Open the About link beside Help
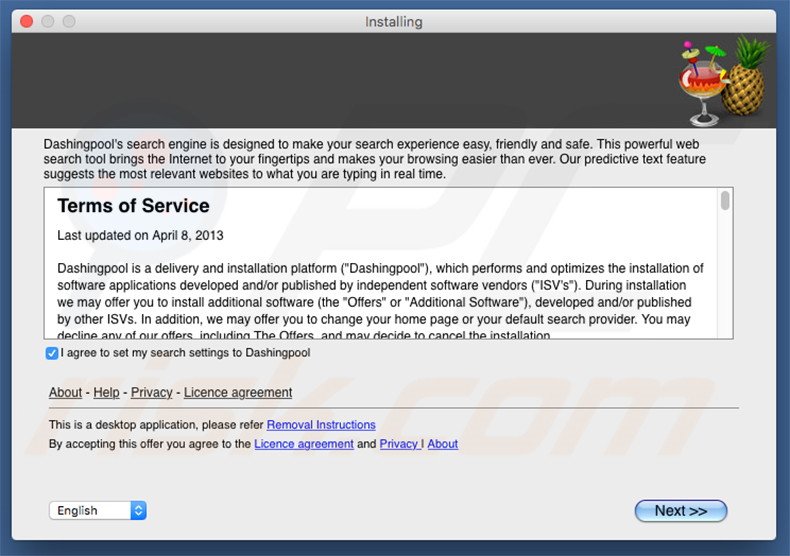The width and height of the screenshot is (790, 556). (x=65, y=392)
